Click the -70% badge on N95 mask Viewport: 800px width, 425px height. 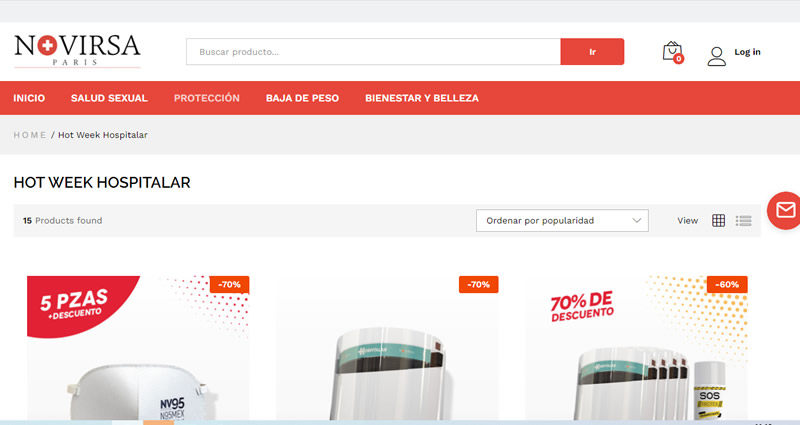pos(229,284)
